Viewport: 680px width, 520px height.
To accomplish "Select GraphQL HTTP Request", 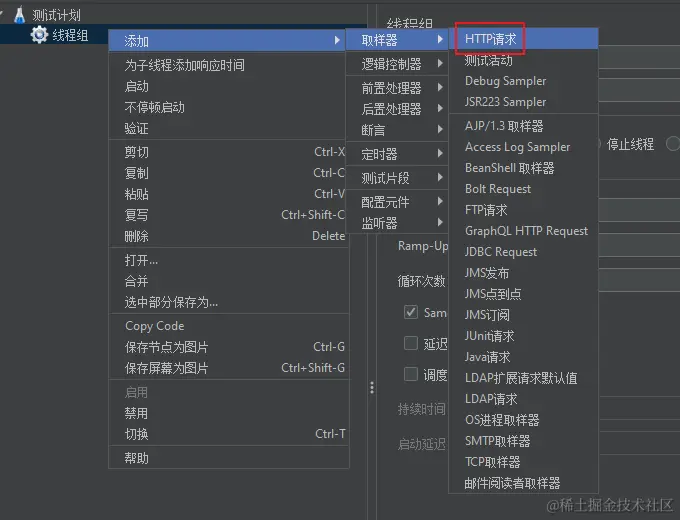I will [x=523, y=231].
